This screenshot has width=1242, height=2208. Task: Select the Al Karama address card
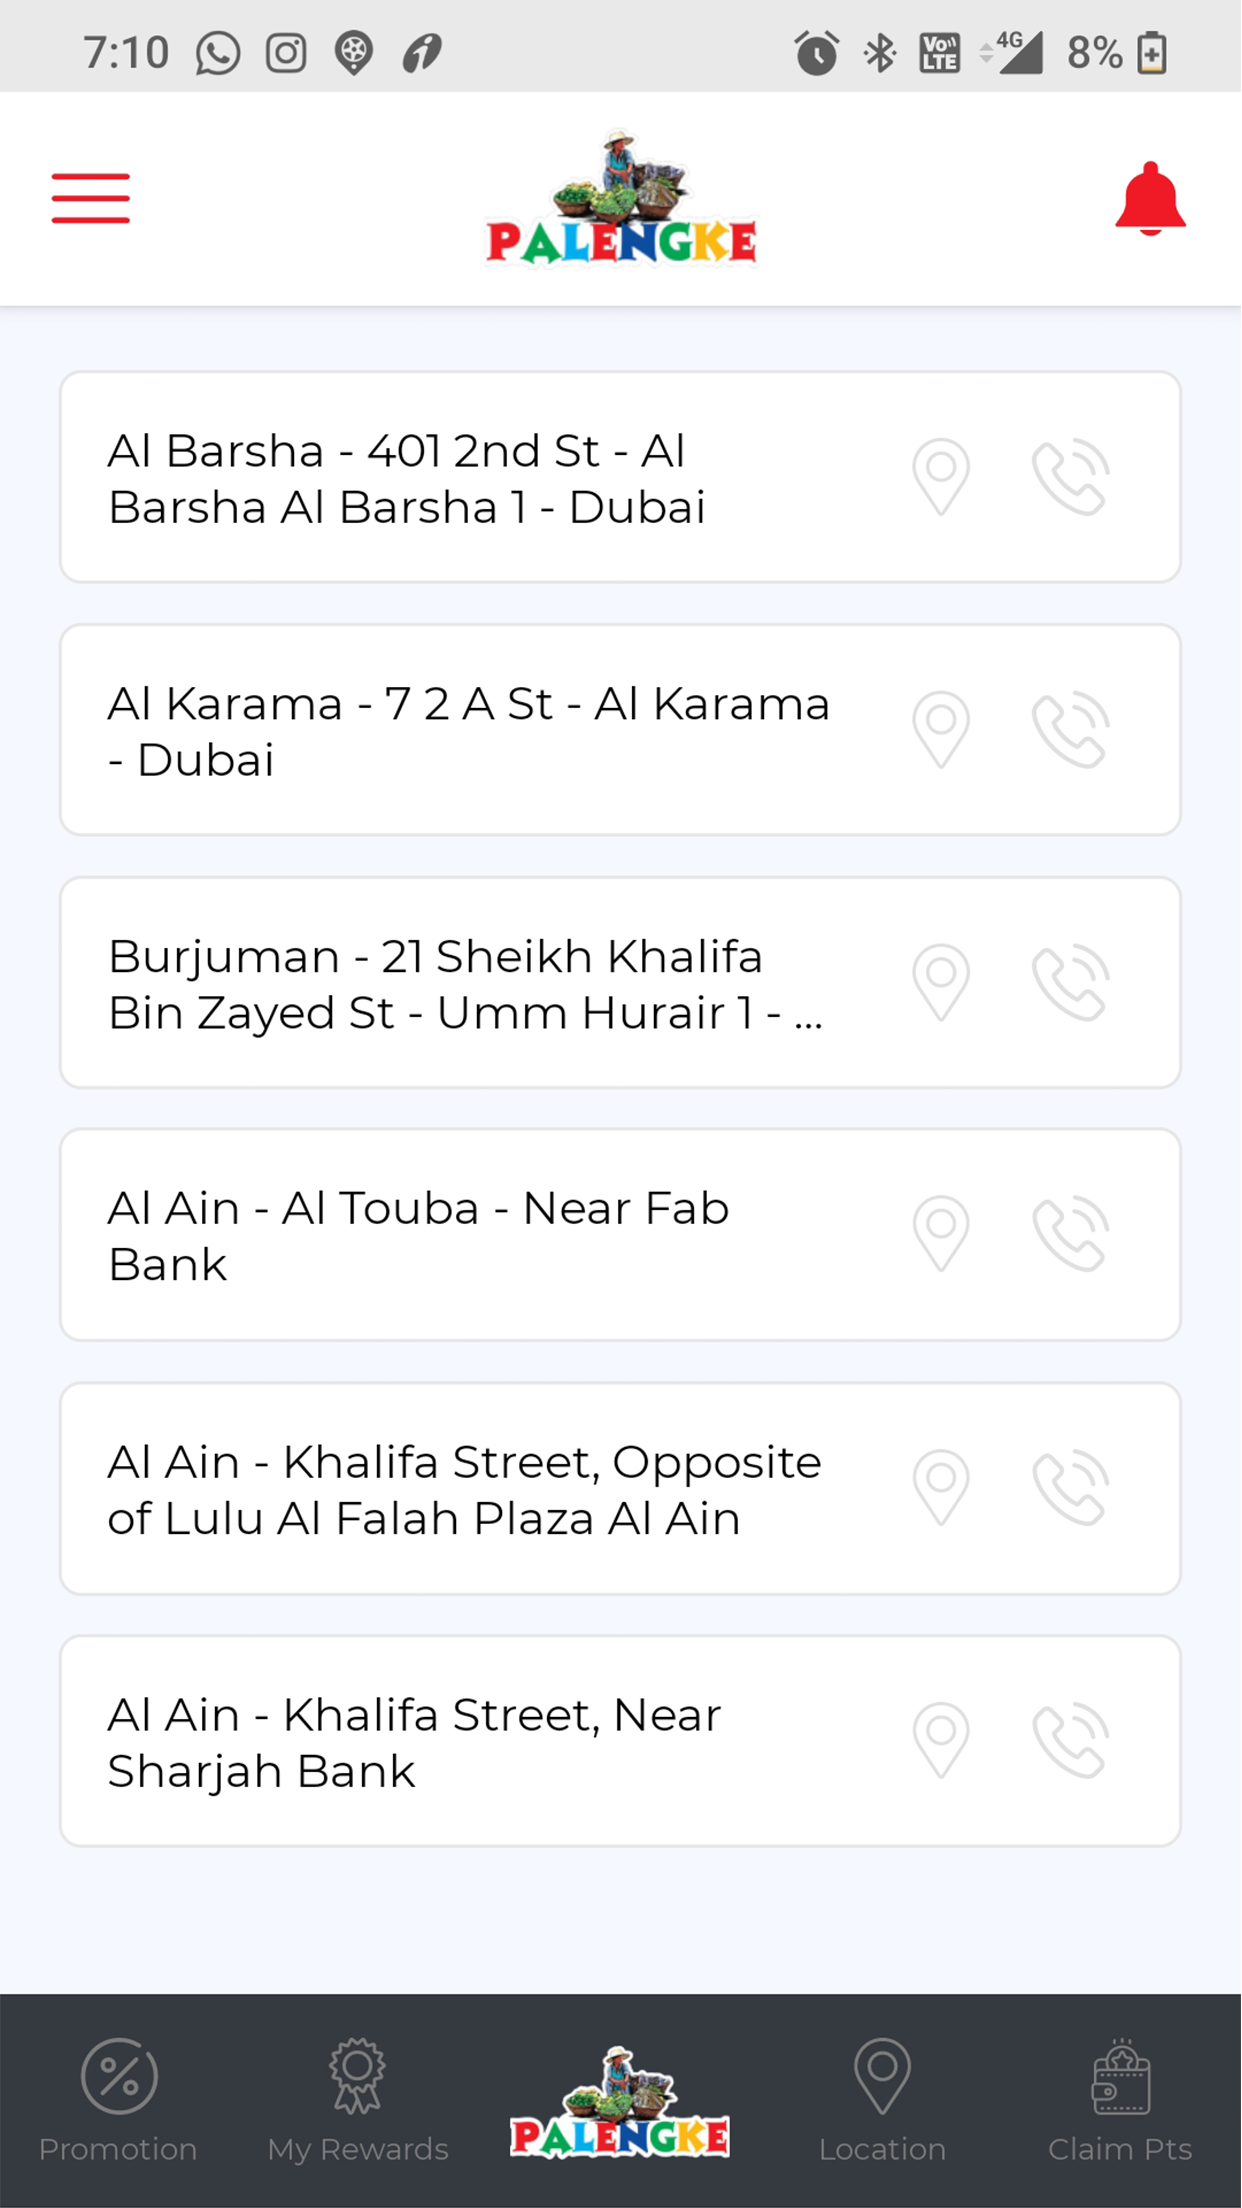tap(620, 730)
